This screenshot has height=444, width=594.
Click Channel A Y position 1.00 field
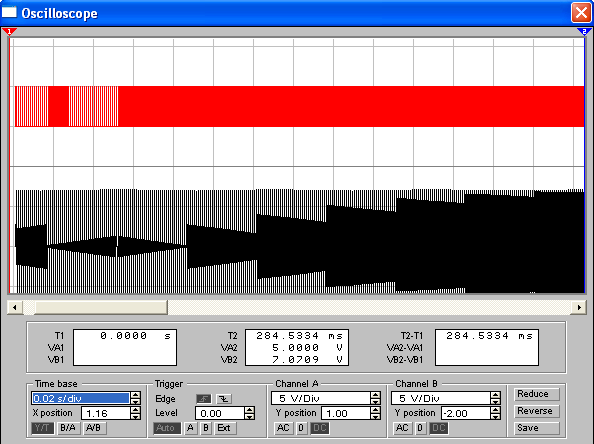click(x=345, y=413)
